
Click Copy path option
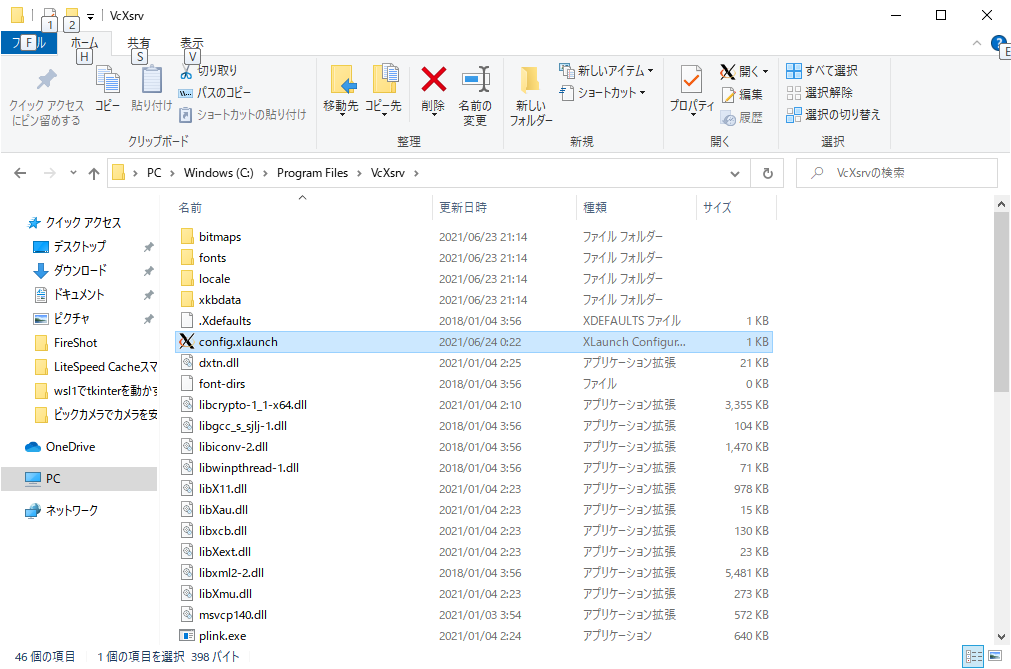click(x=215, y=93)
